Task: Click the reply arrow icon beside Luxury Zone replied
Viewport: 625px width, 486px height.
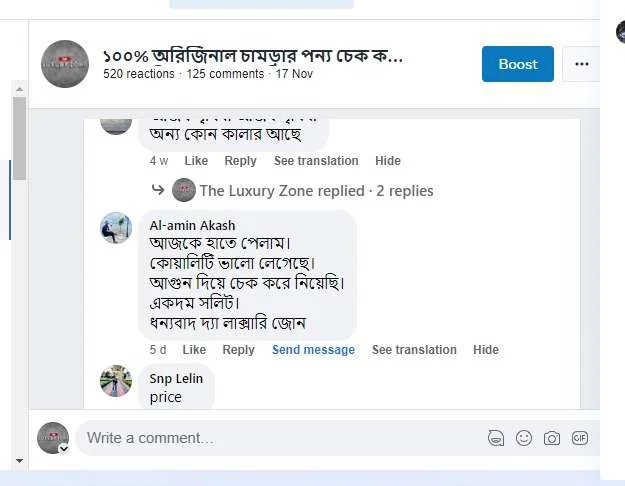Action: pos(158,190)
